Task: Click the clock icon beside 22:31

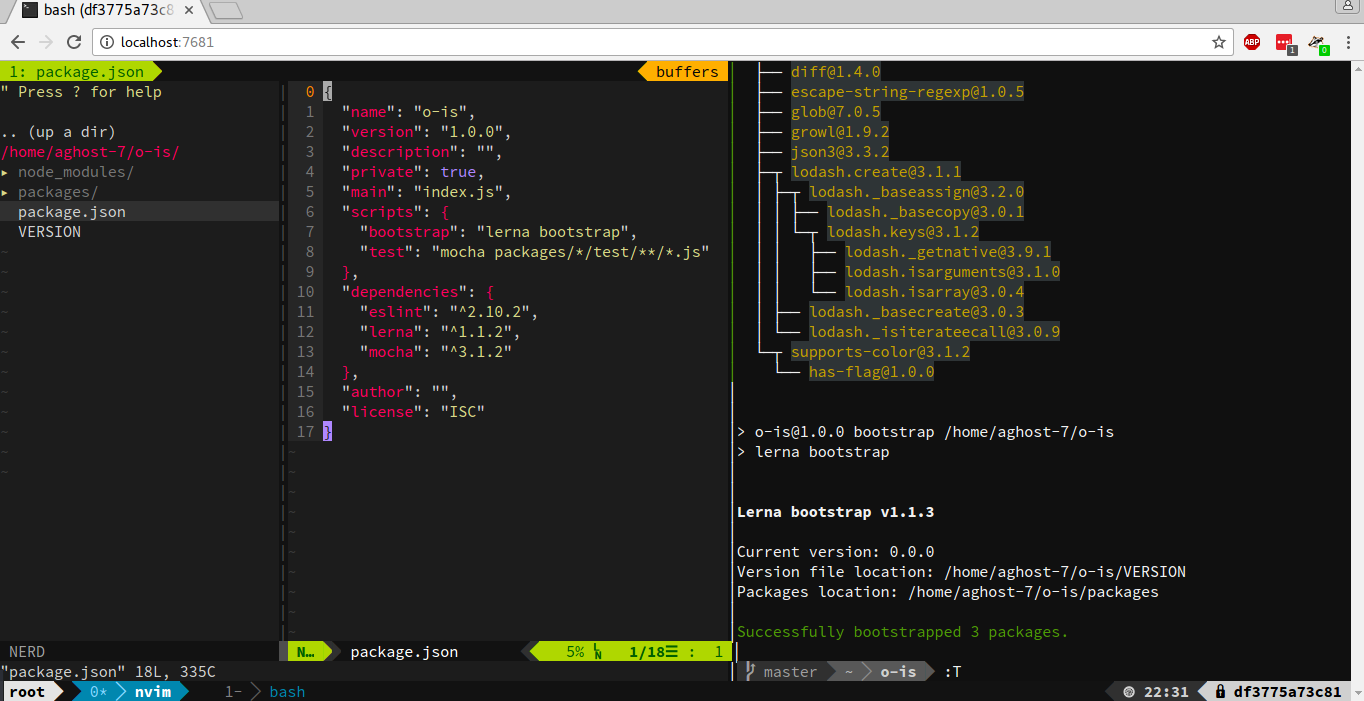Action: tap(1129, 692)
